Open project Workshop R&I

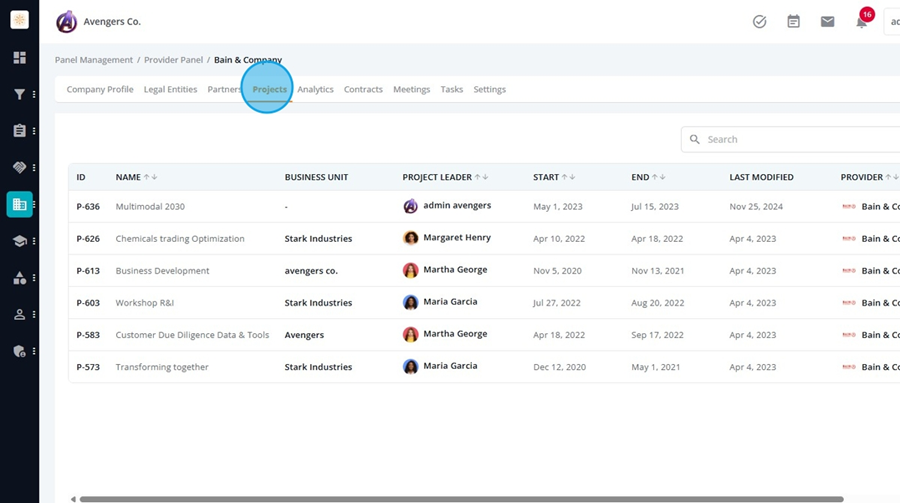tap(145, 303)
